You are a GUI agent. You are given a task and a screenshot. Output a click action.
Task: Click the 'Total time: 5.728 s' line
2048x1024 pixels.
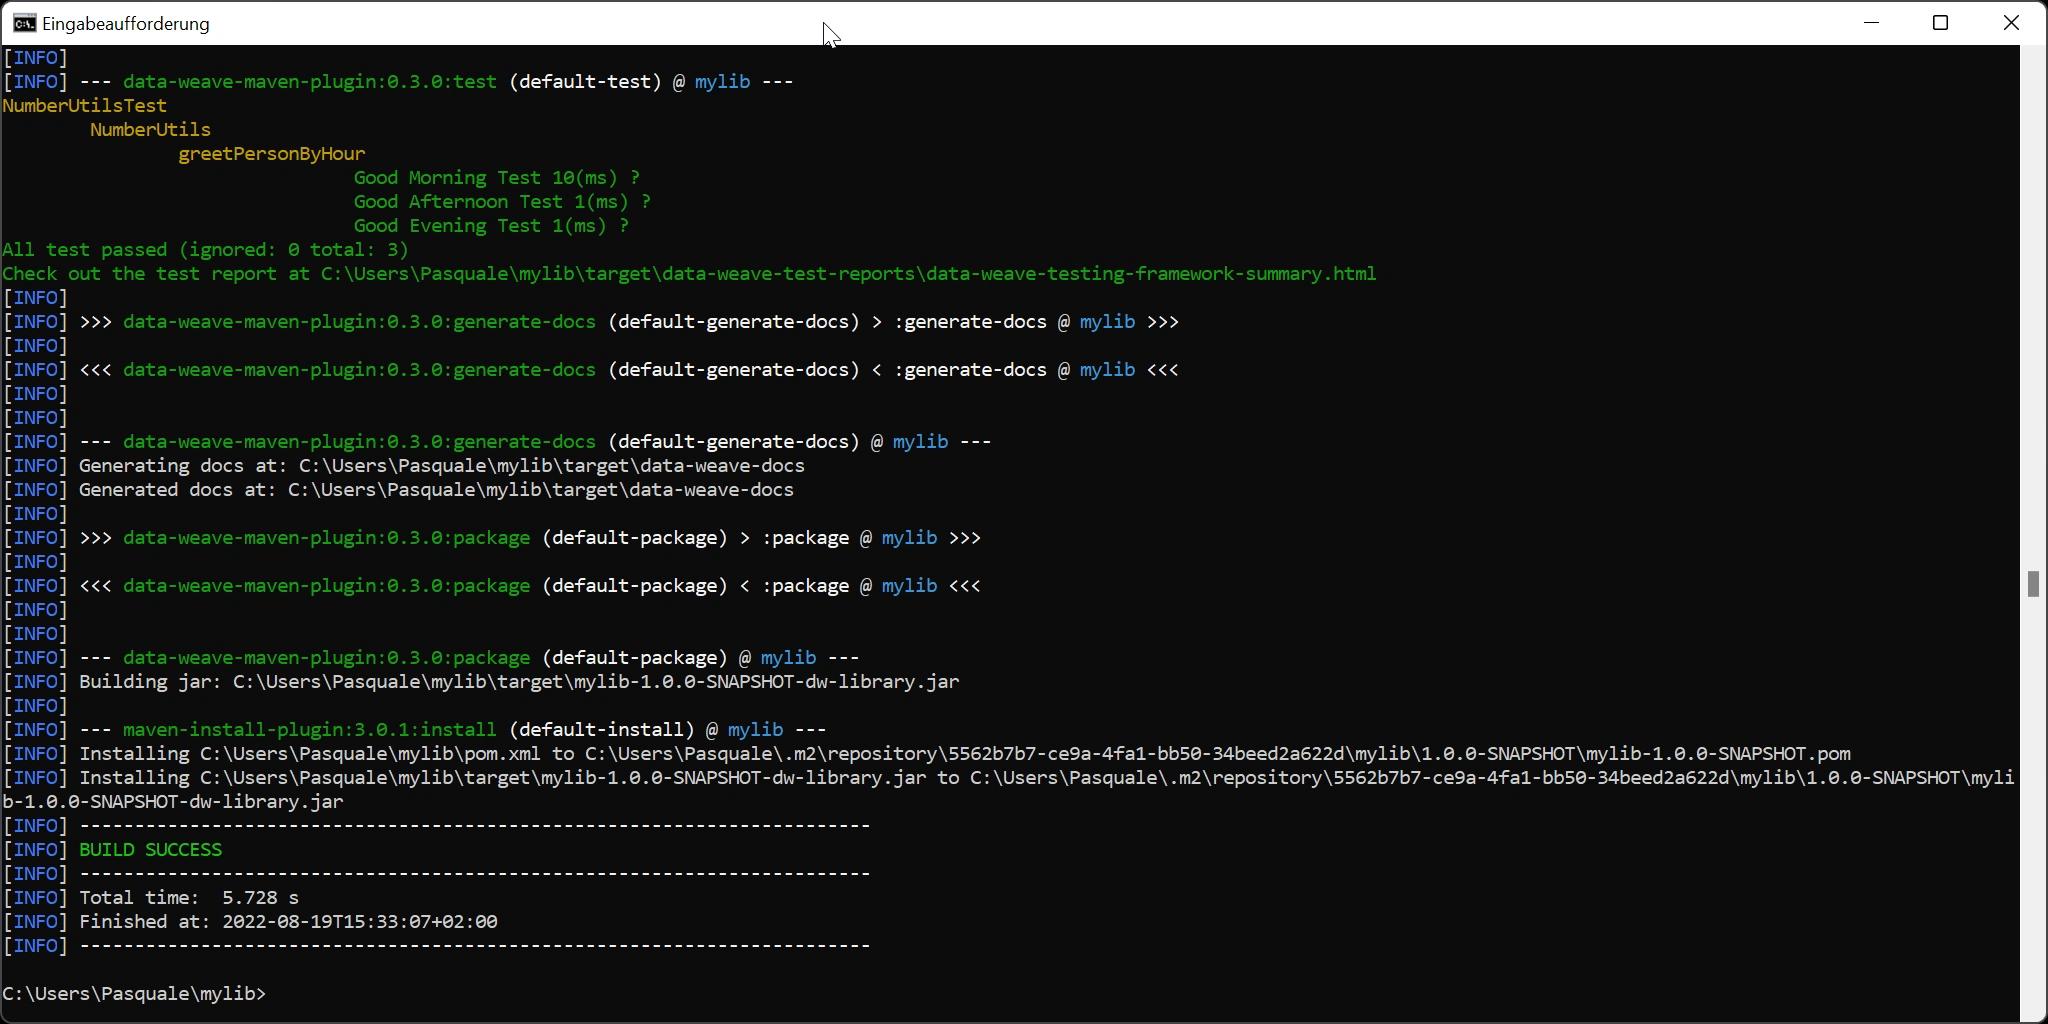[189, 898]
